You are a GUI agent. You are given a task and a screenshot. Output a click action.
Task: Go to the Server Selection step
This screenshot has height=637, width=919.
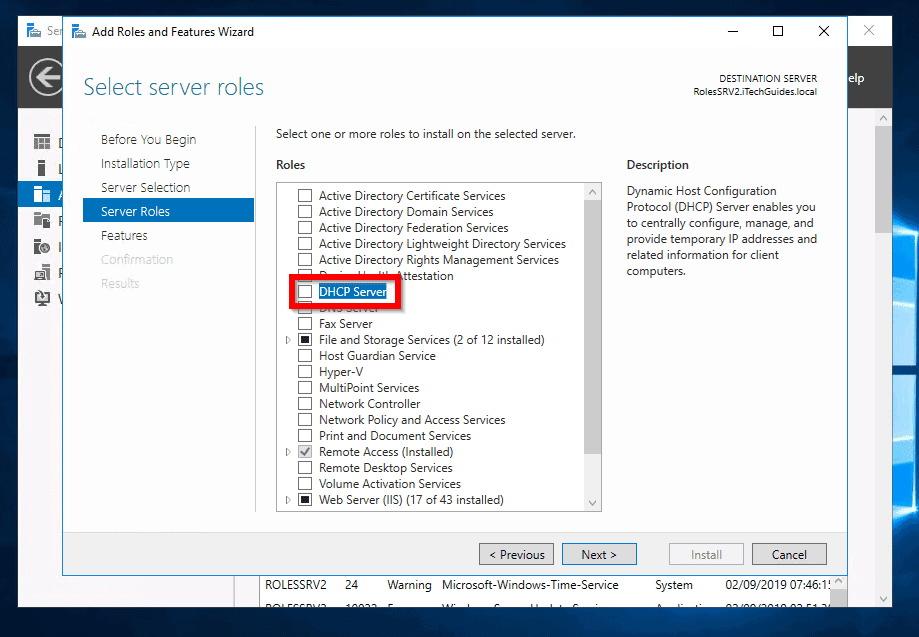(146, 187)
